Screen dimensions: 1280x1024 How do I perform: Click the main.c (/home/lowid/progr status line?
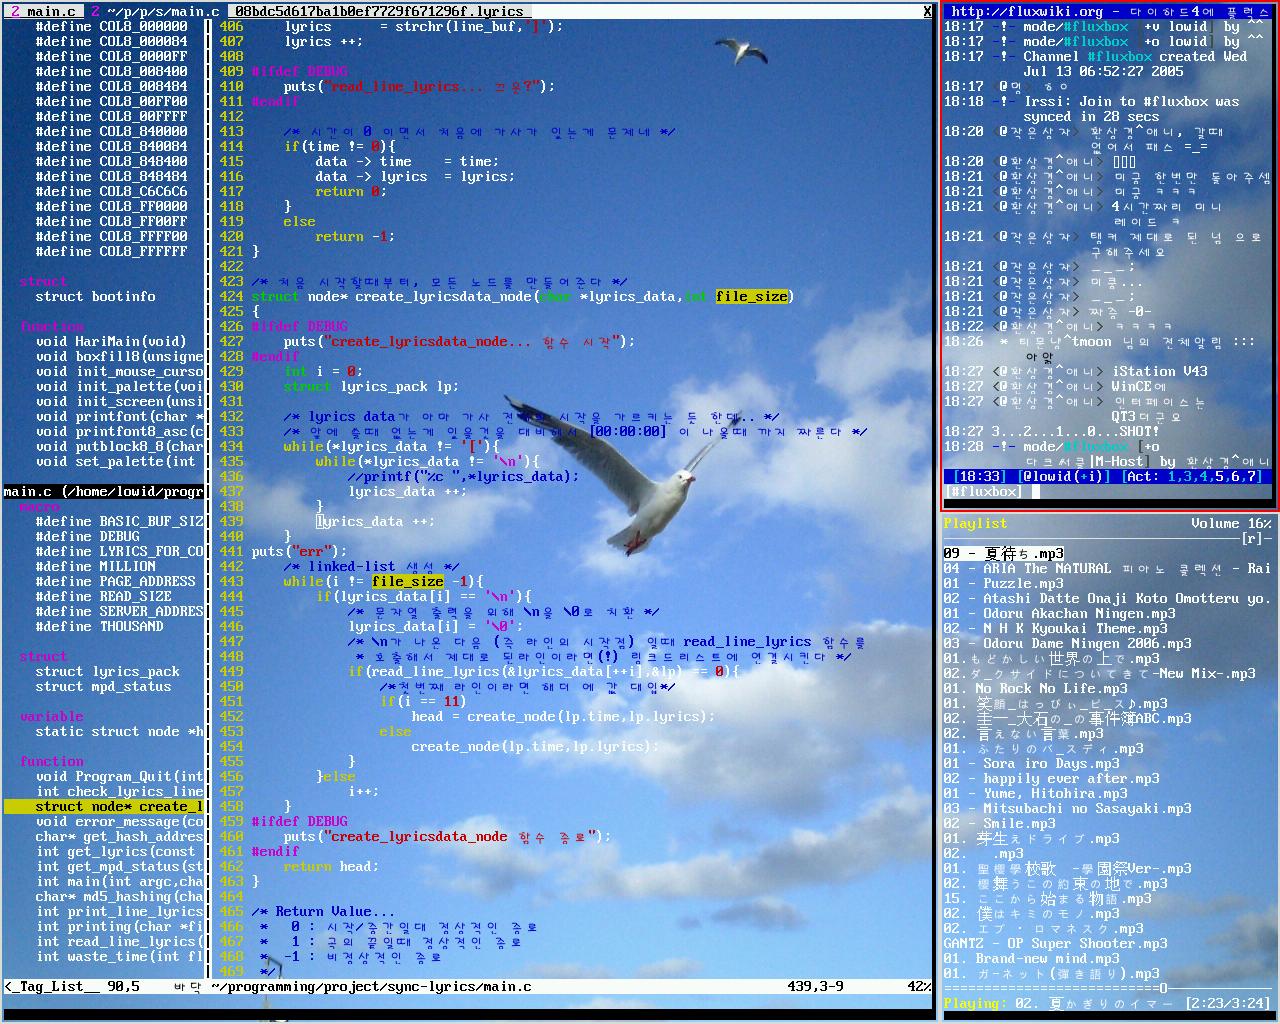tap(103, 491)
